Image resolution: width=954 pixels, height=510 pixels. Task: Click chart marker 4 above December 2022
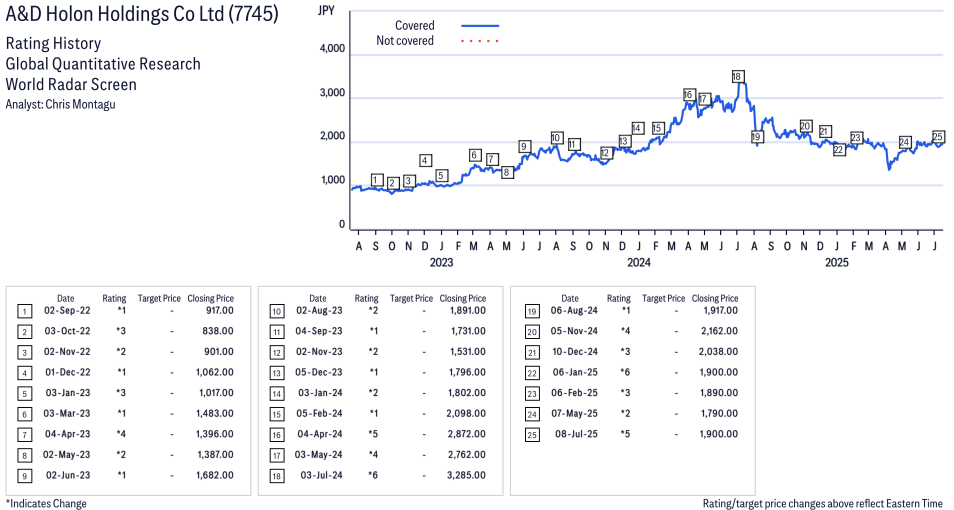pos(425,161)
